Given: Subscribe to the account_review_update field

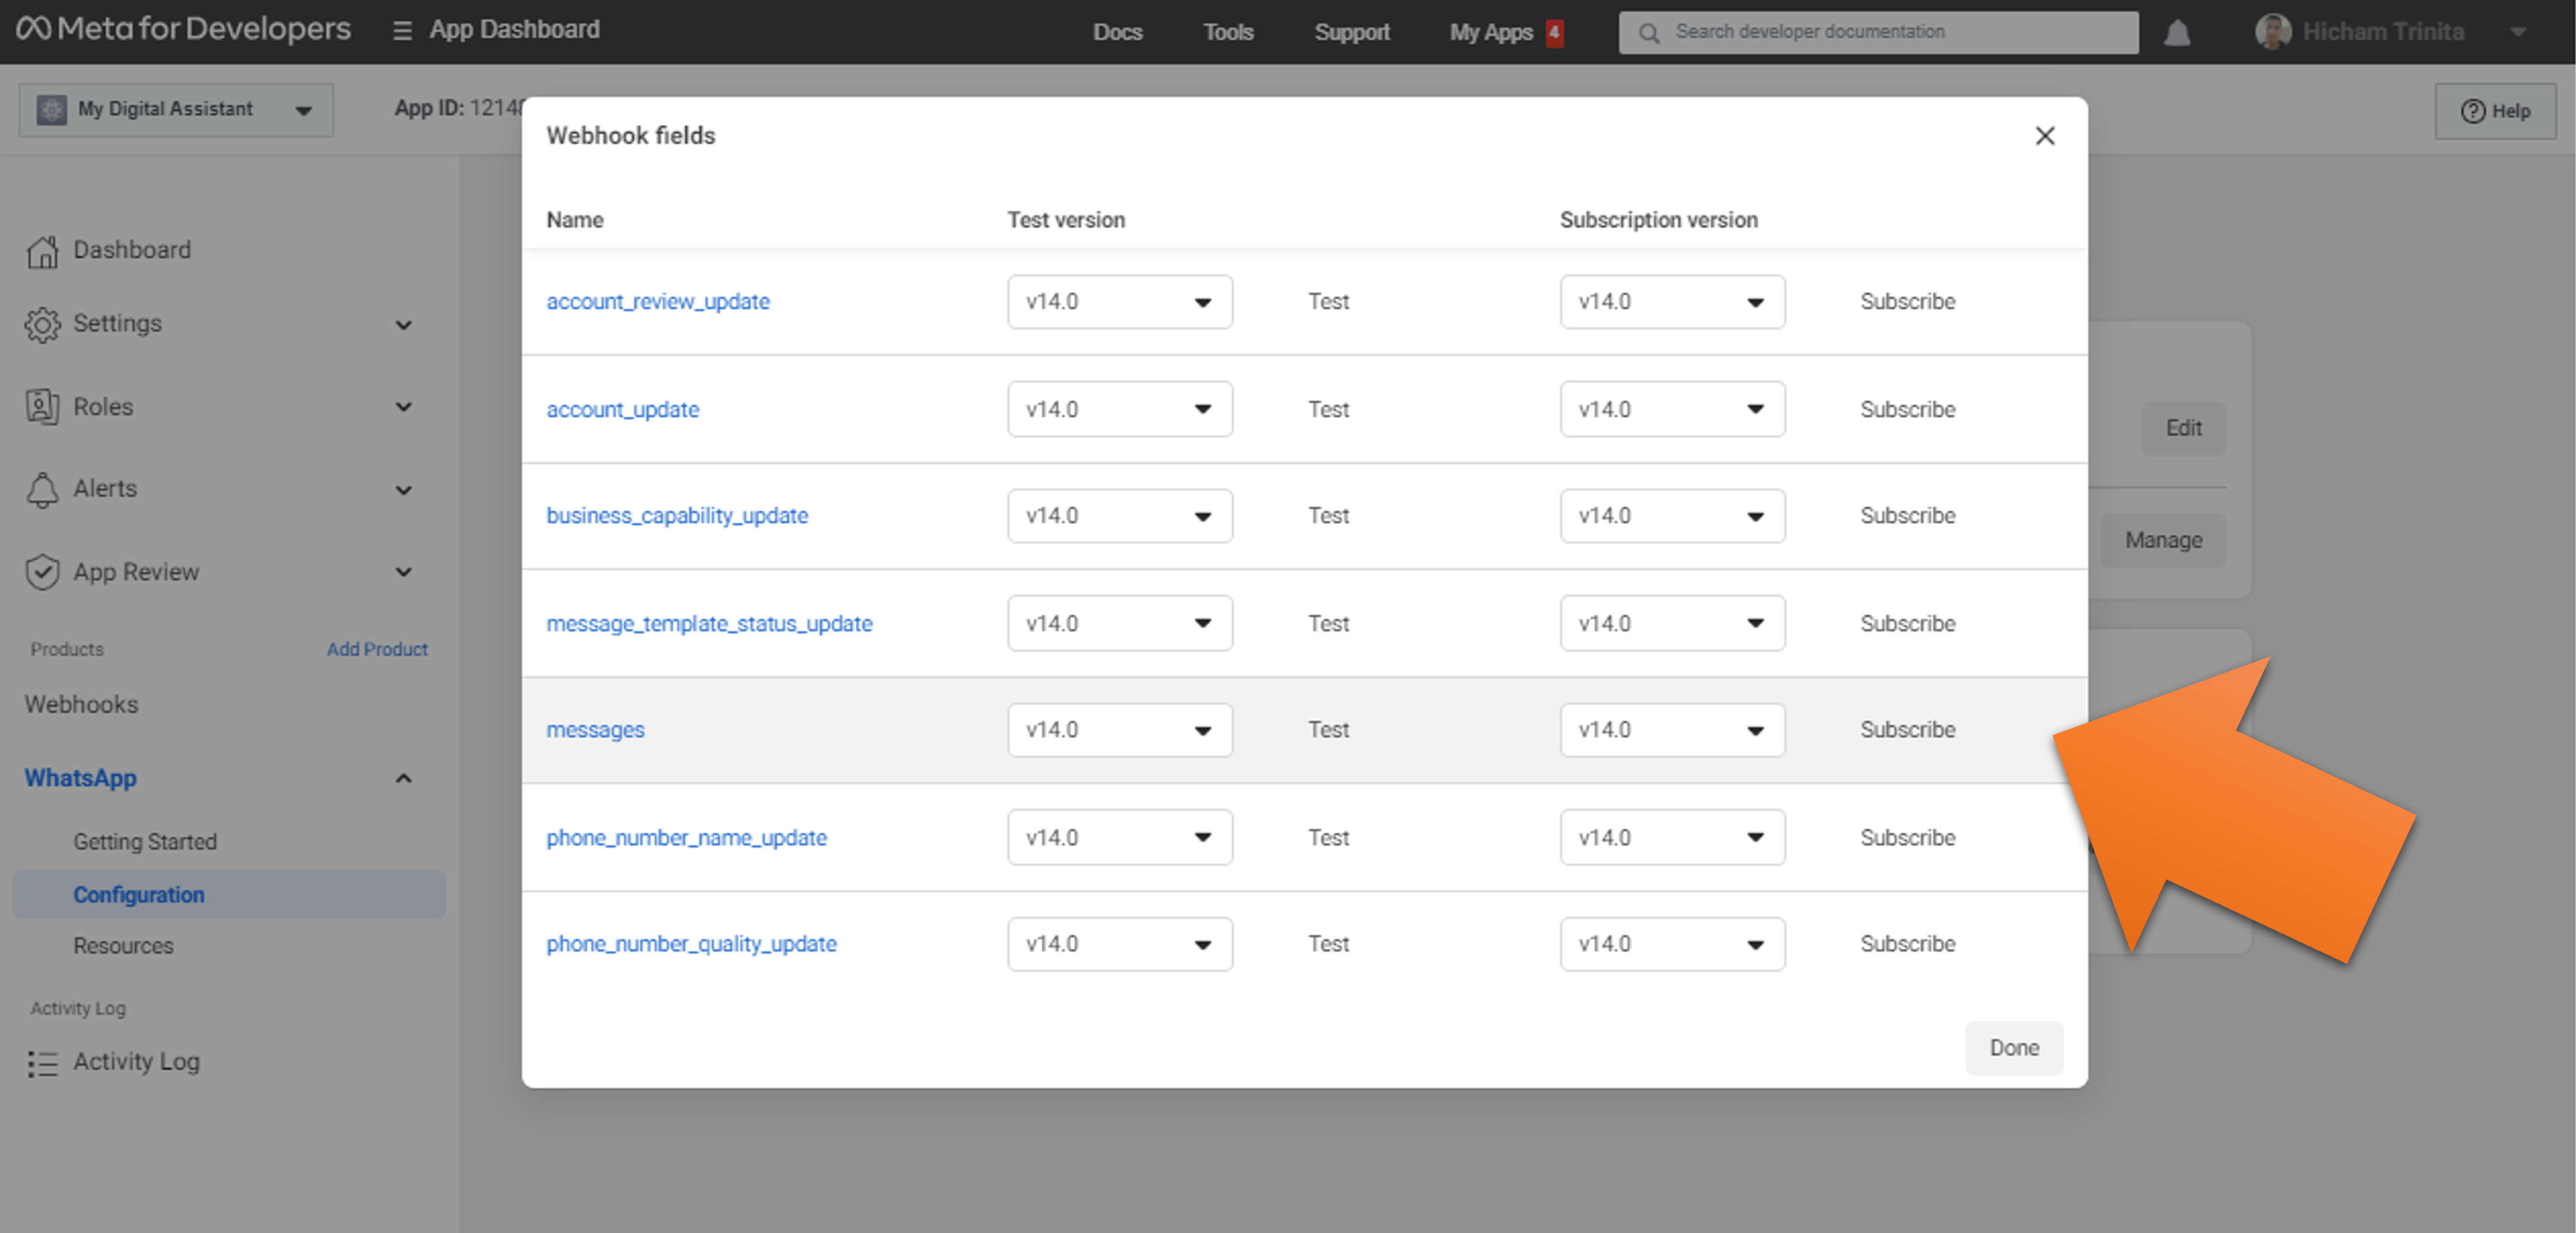Looking at the screenshot, I should pos(1906,302).
